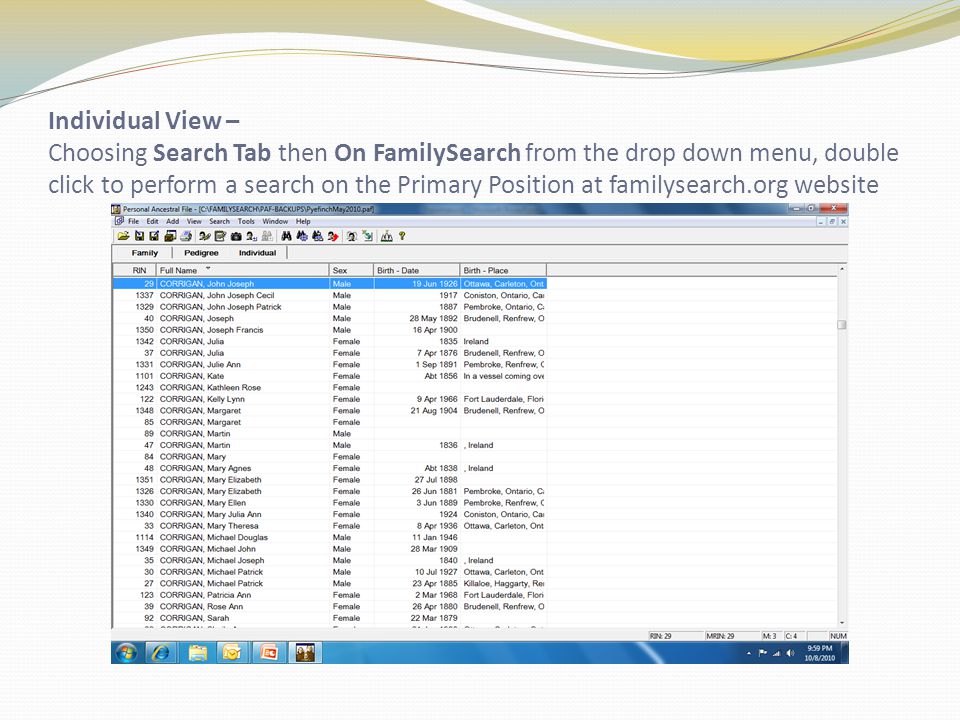Select the row CORRIGAN, Julie Ann

tap(329, 364)
